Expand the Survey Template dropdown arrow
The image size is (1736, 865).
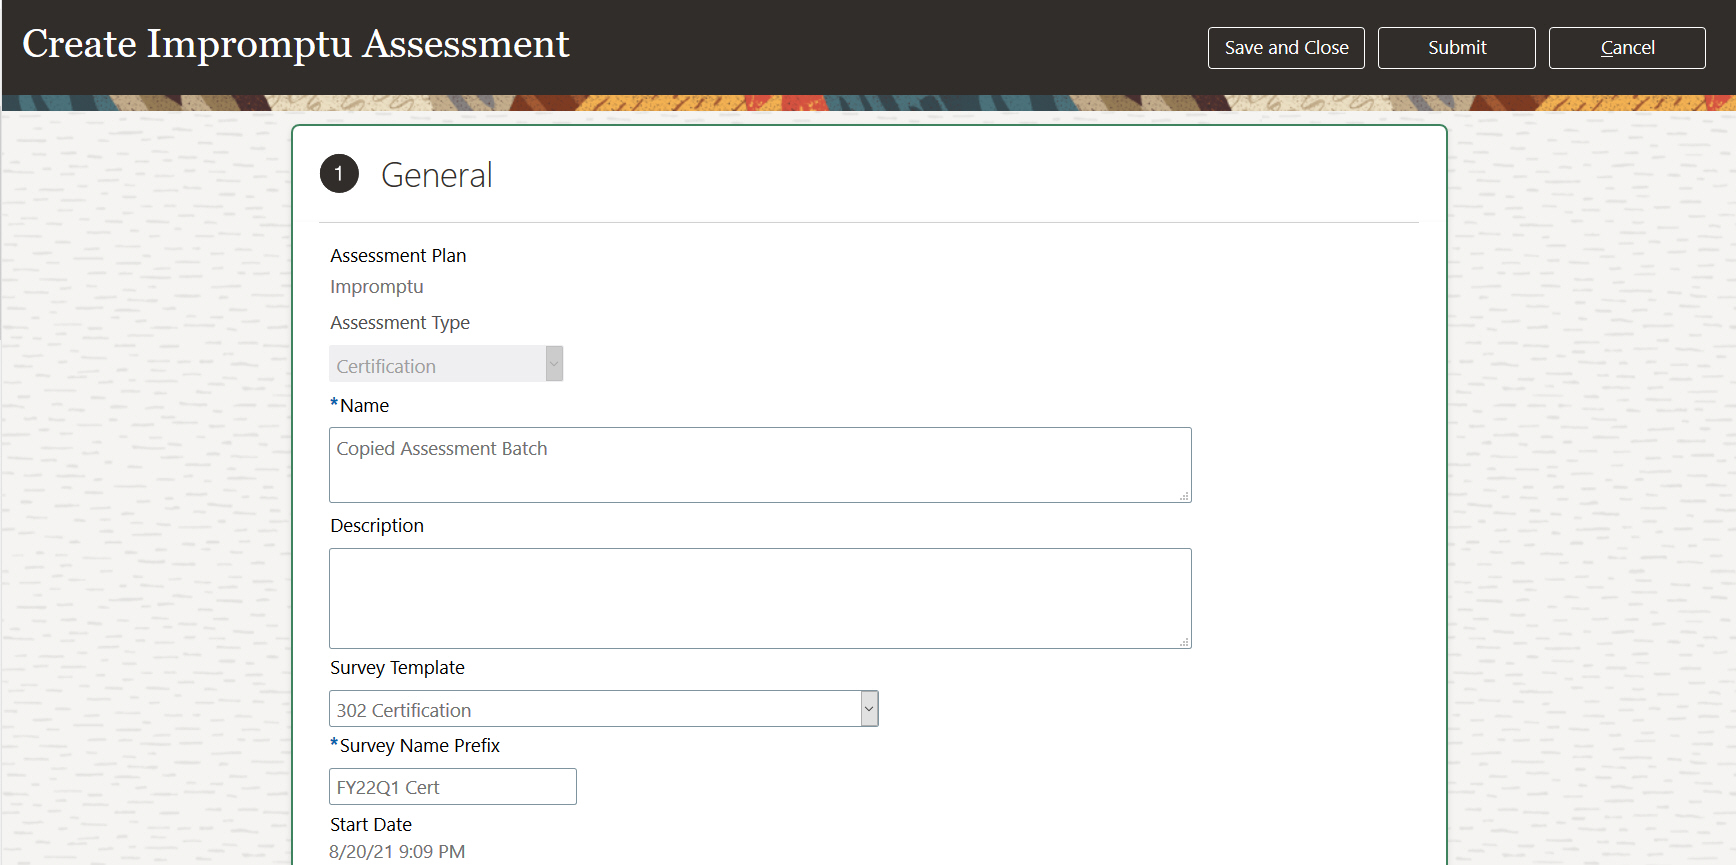pos(869,709)
